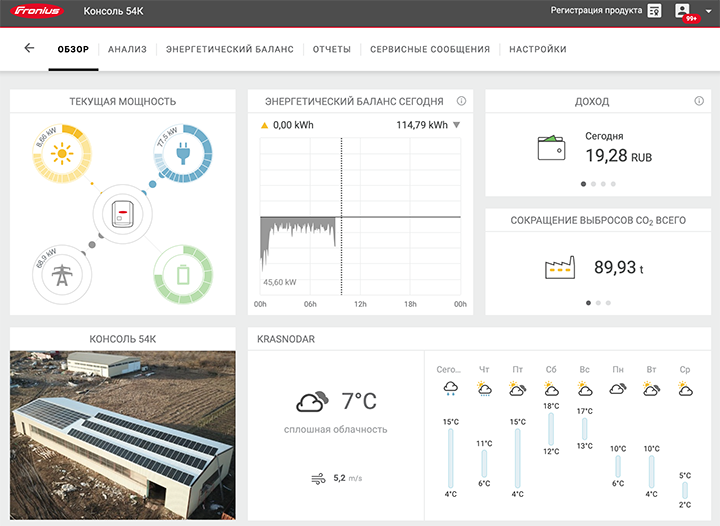Click the Регистрация продукта link
Screen dimensions: 720x526
[596, 10]
